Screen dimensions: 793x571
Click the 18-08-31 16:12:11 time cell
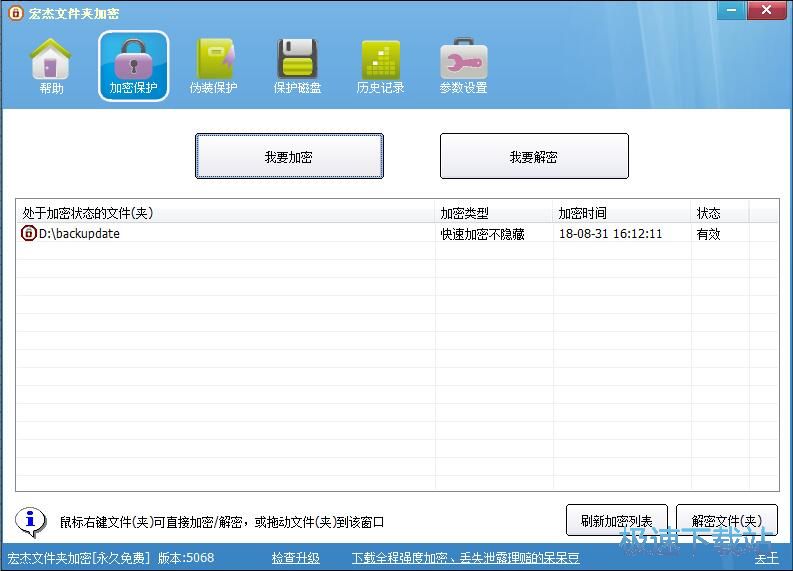point(610,234)
